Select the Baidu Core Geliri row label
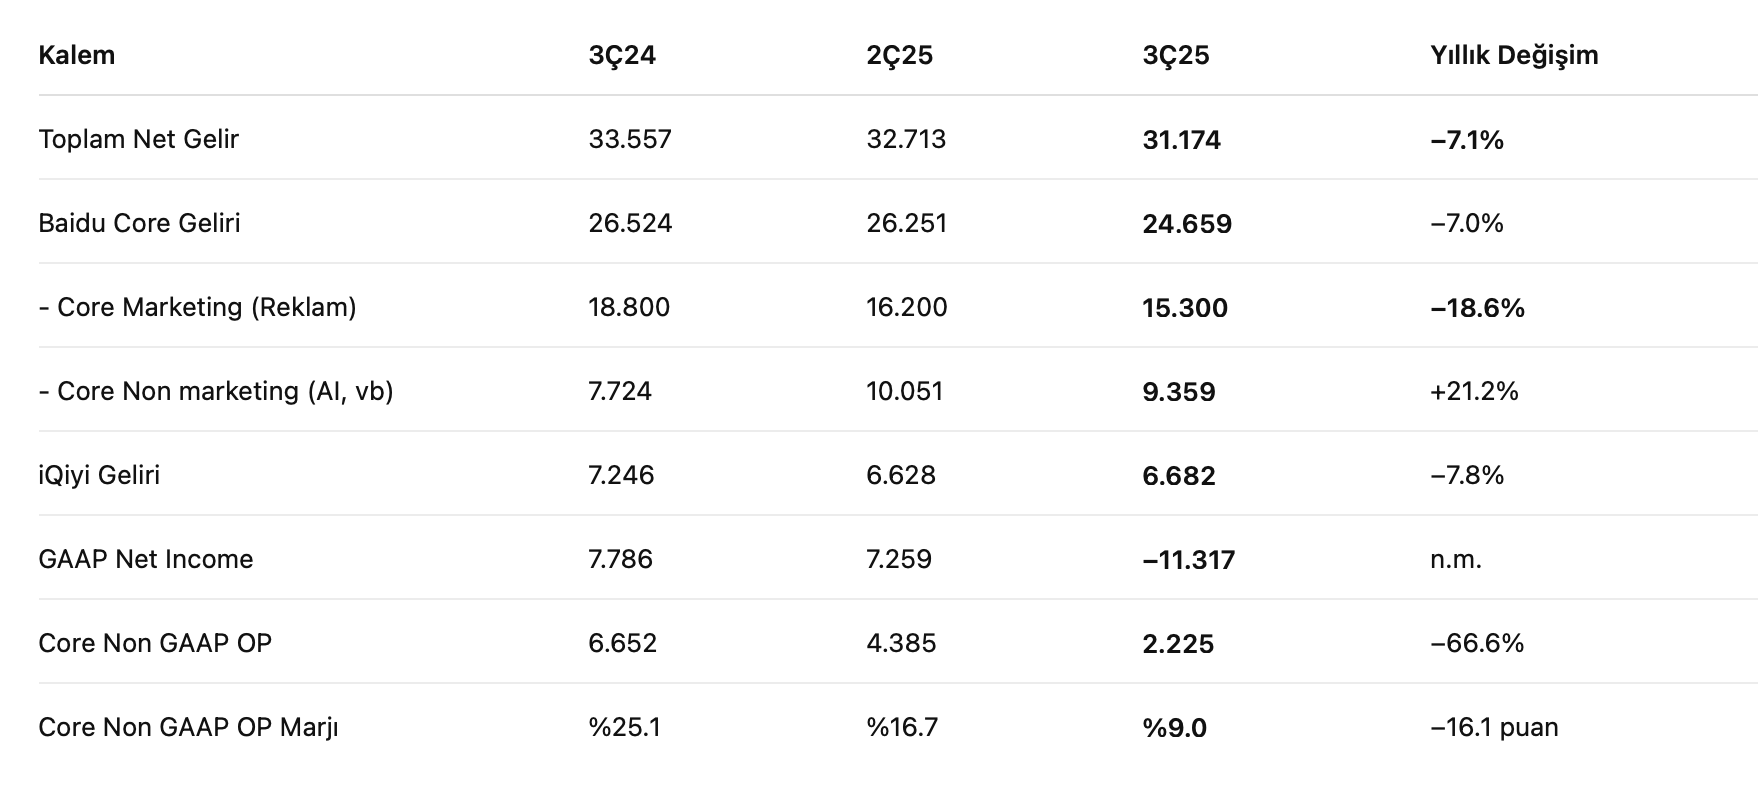 [x=140, y=223]
